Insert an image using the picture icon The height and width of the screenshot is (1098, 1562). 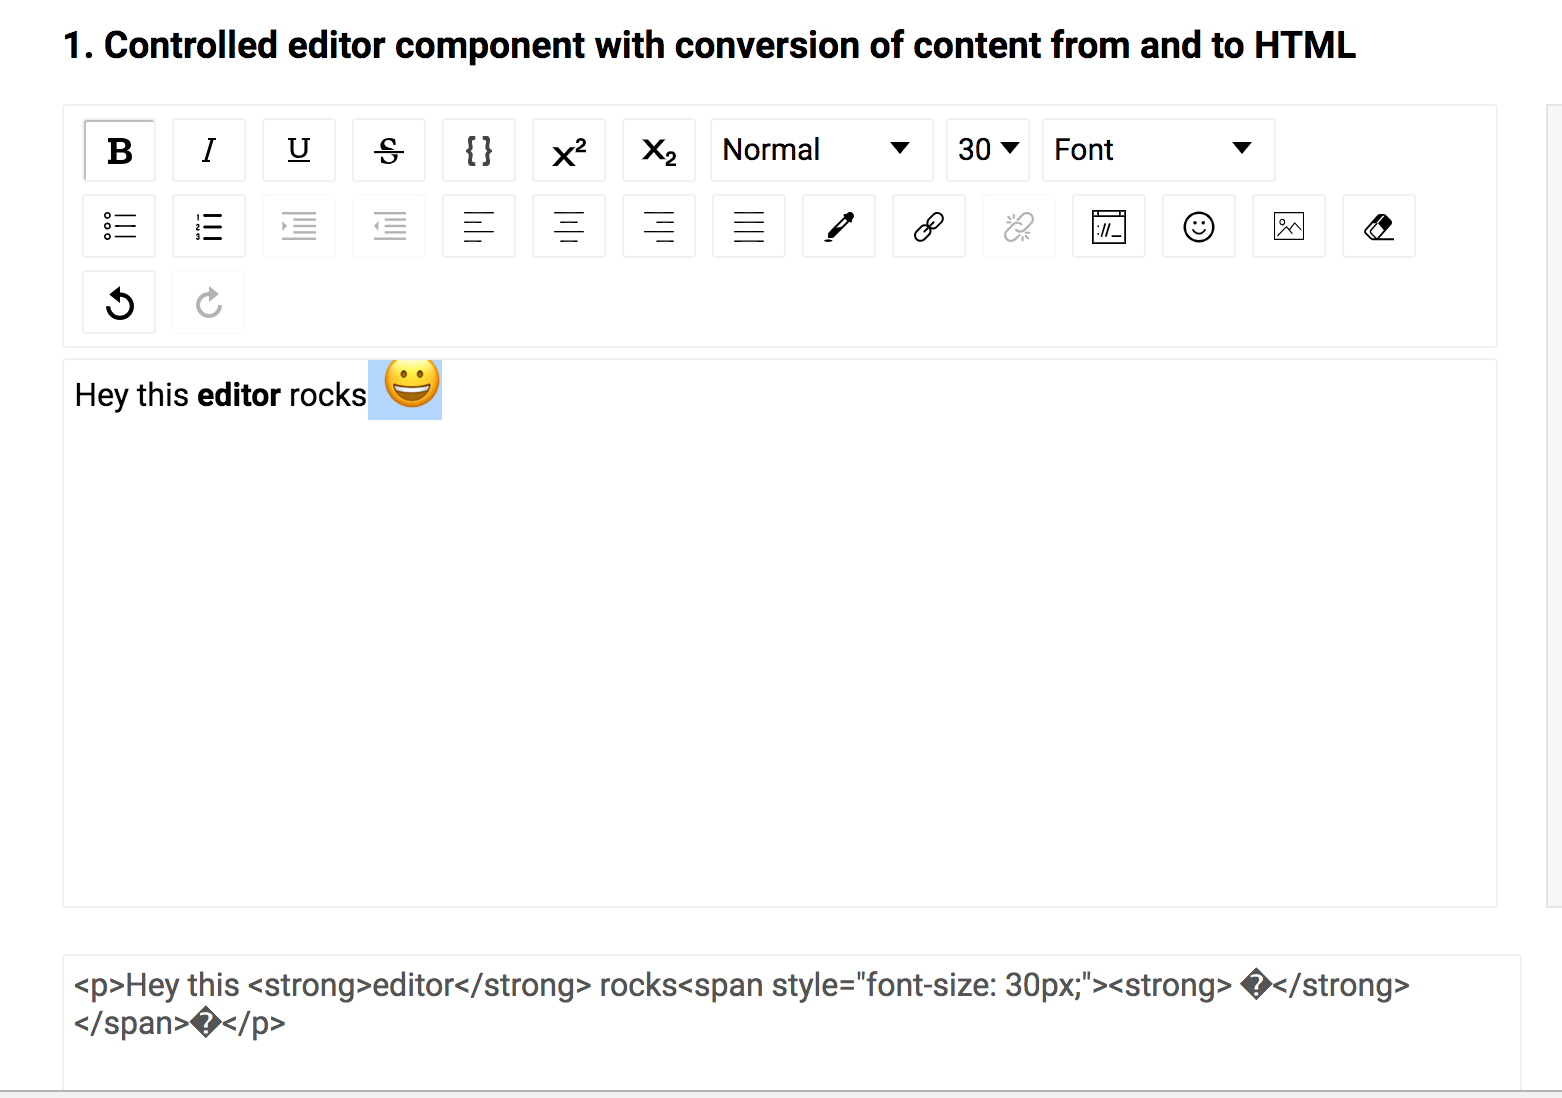pos(1288,226)
